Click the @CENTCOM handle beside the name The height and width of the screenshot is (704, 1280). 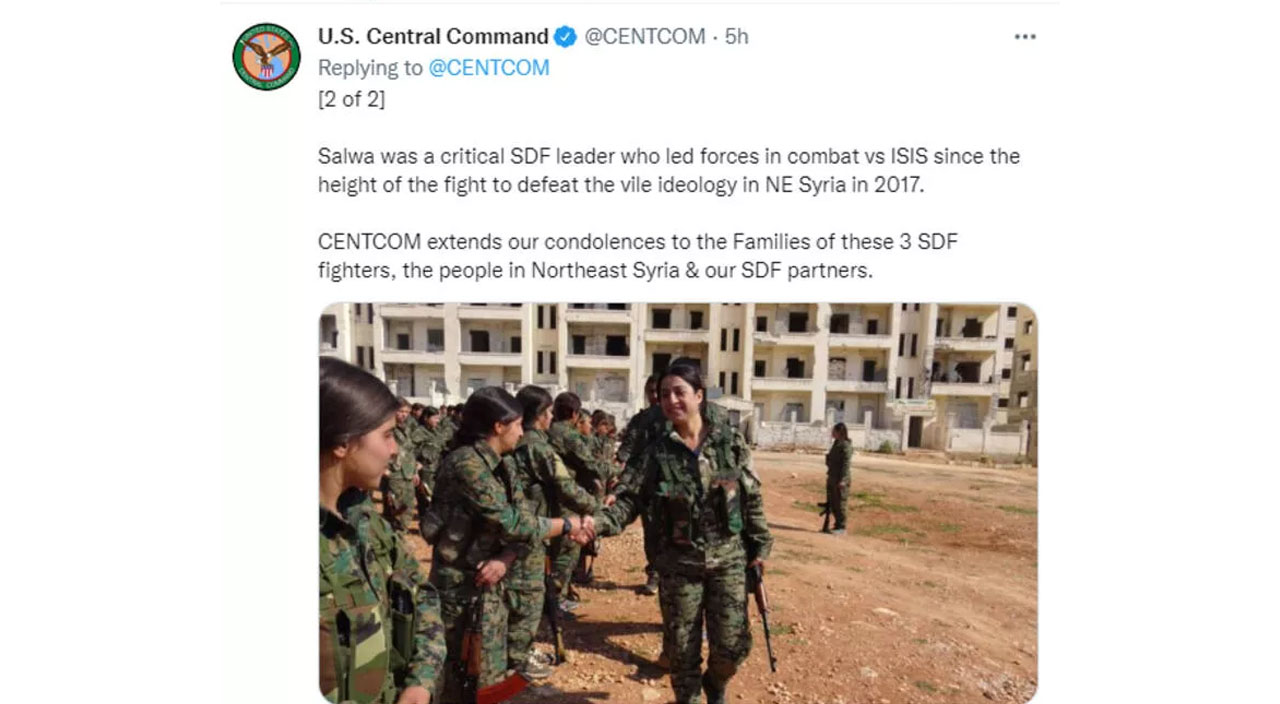click(x=645, y=37)
